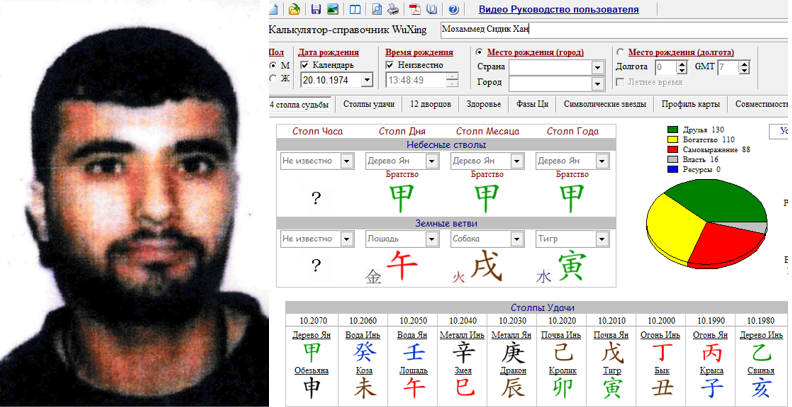Switch to the Столпы удачи tab
The width and height of the screenshot is (792, 407).
(369, 104)
